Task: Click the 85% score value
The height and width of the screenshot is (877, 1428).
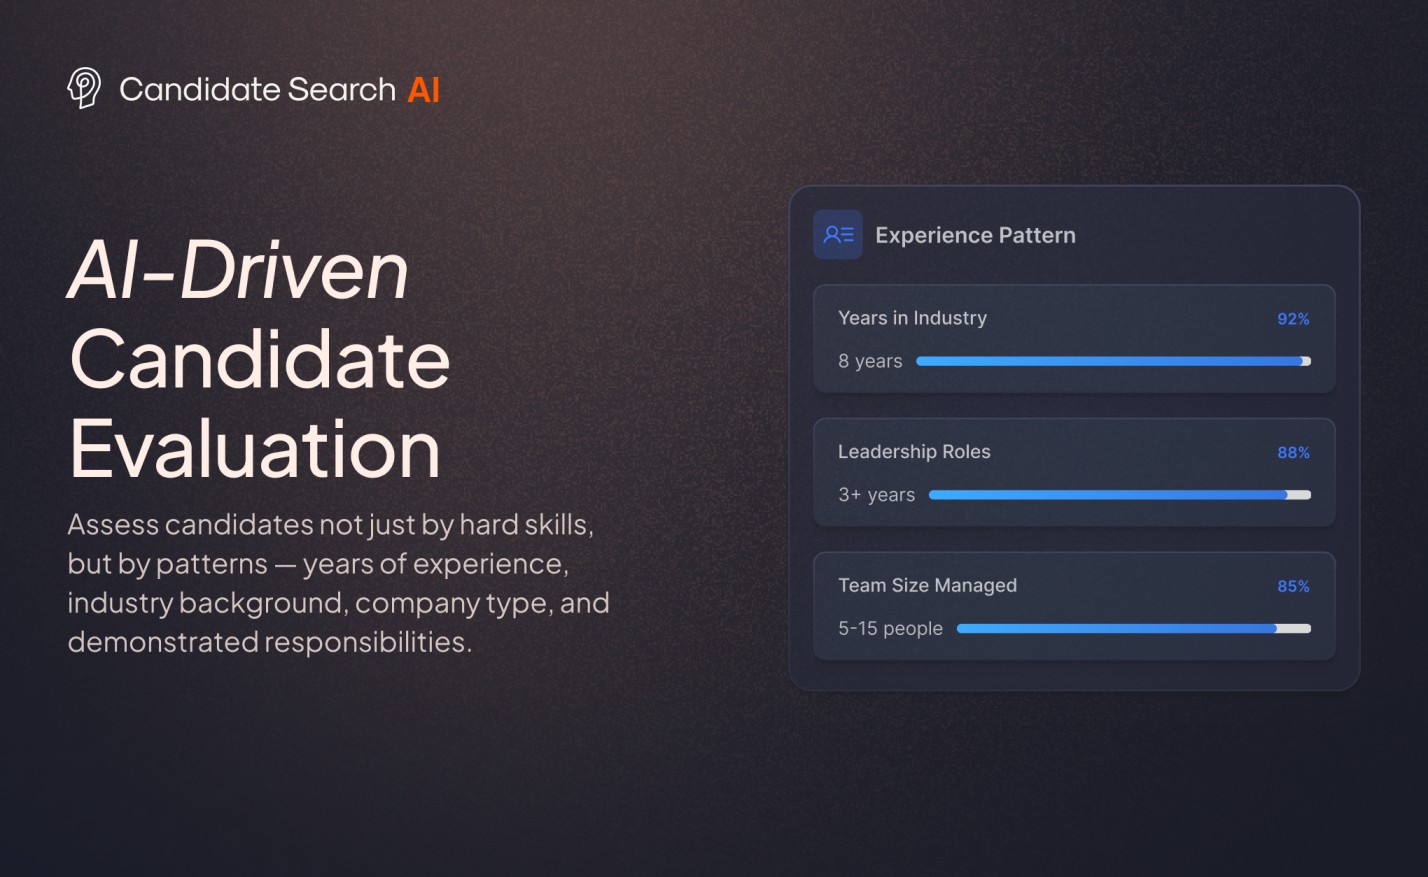Action: point(1293,587)
